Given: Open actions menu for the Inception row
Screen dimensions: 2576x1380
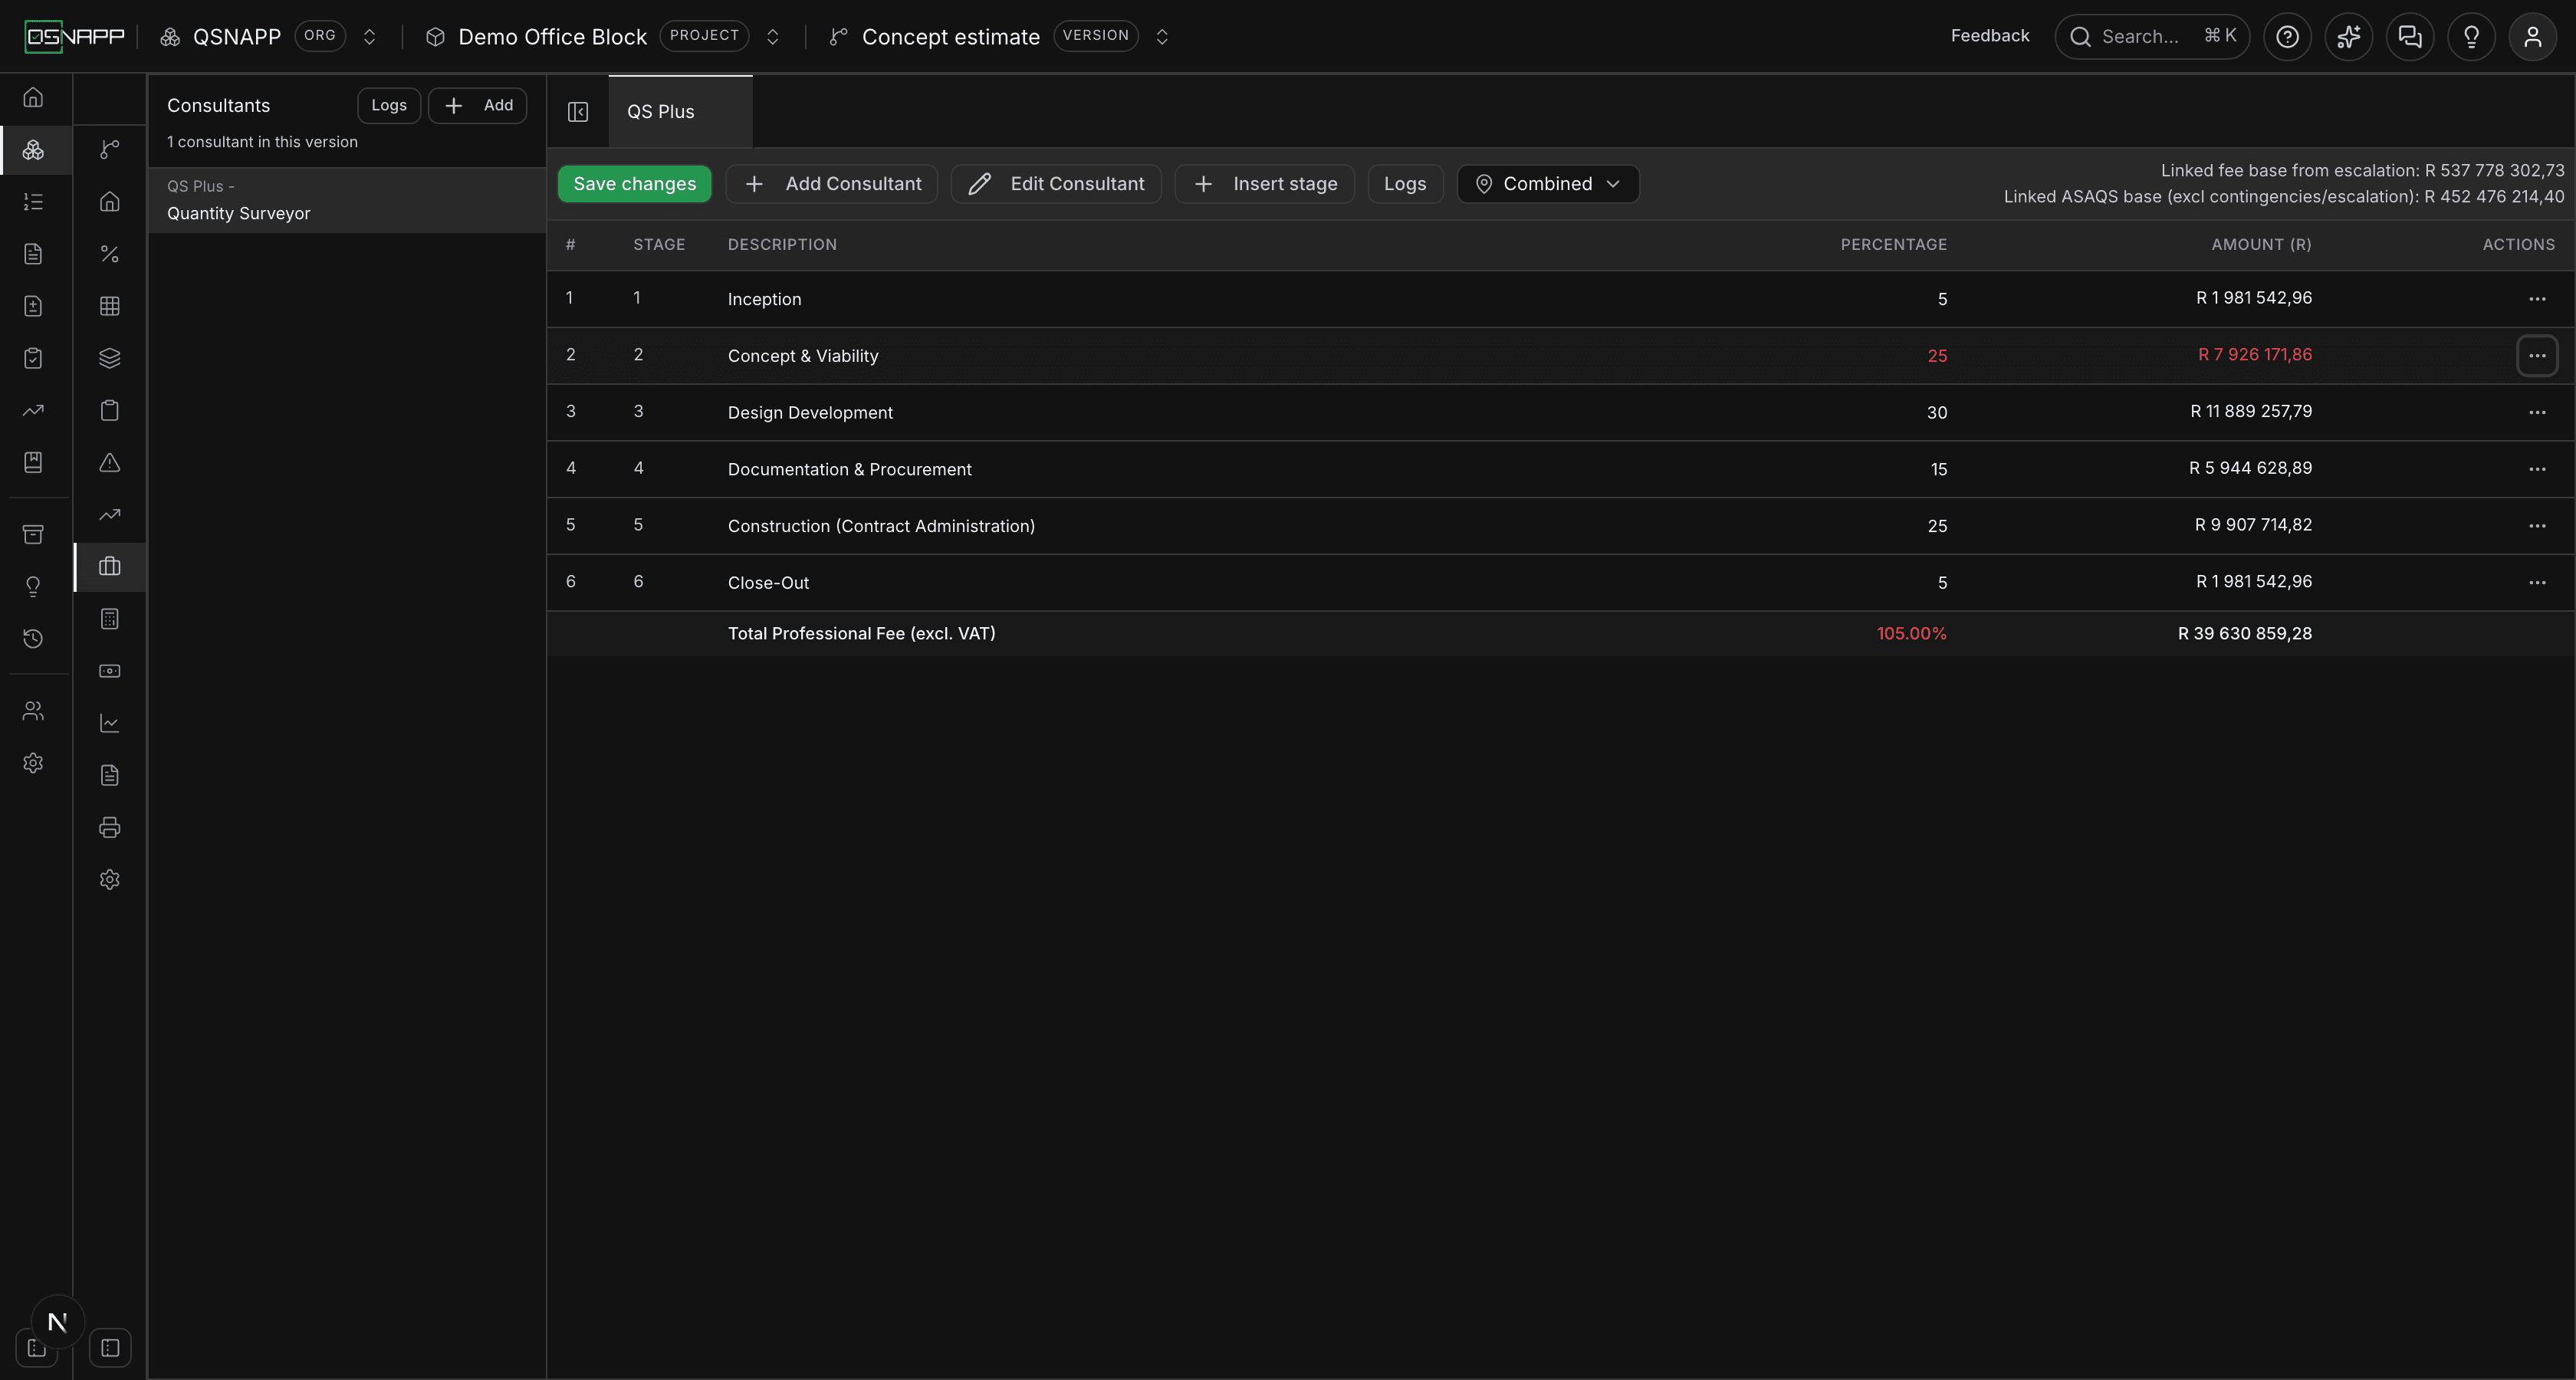Looking at the screenshot, I should (2537, 299).
